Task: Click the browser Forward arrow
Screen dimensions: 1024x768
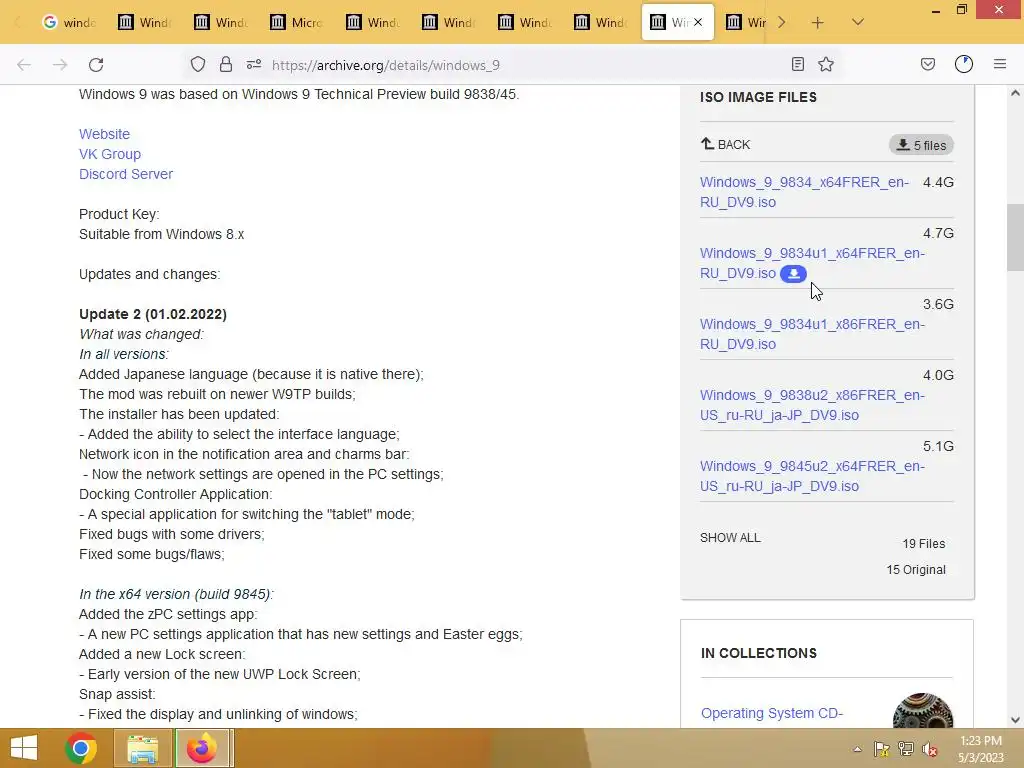Action: 60,65
